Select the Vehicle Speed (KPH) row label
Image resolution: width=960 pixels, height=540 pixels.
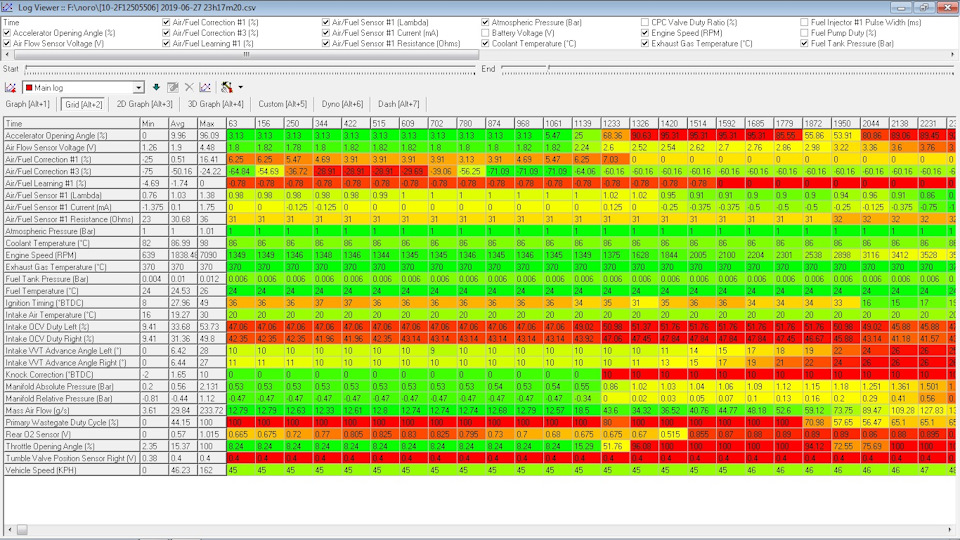(72, 470)
